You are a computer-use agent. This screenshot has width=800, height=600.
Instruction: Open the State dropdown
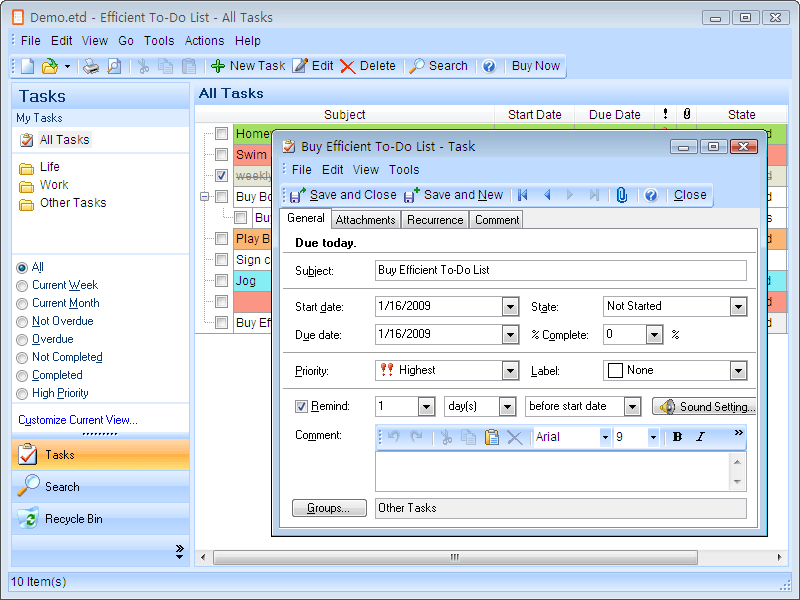tap(736, 306)
